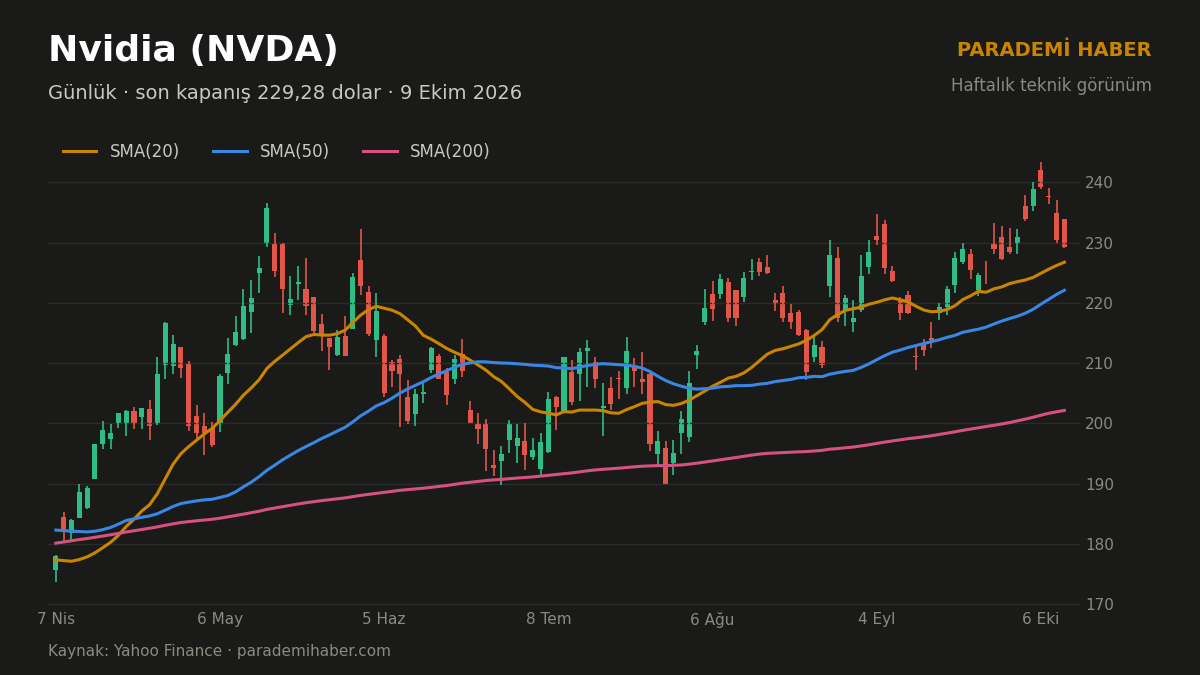The image size is (1200, 675).
Task: Click the Haftalık teknik görünüm caption
Action: click(1051, 86)
